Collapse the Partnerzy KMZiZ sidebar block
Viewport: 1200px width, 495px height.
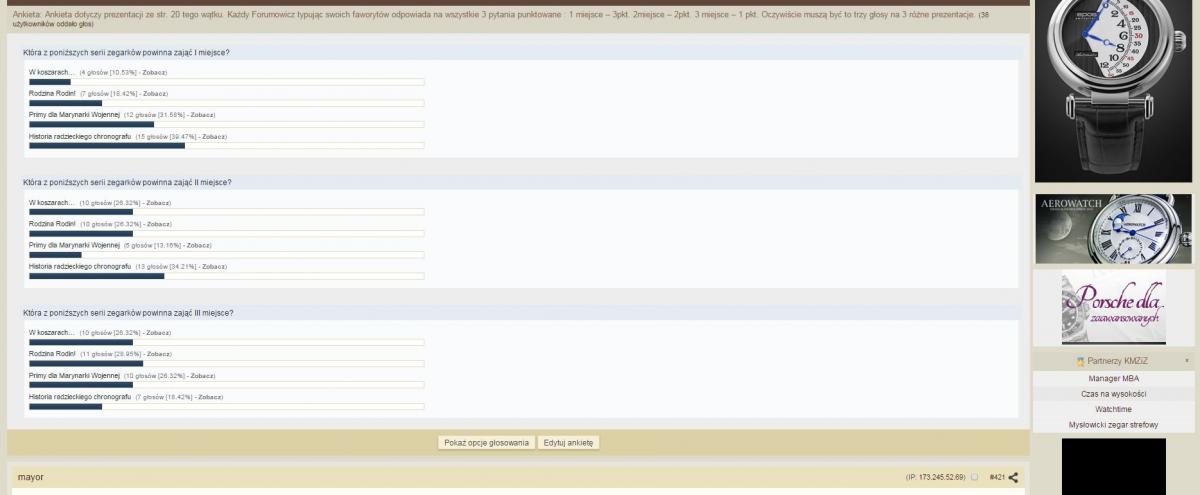click(x=1187, y=361)
